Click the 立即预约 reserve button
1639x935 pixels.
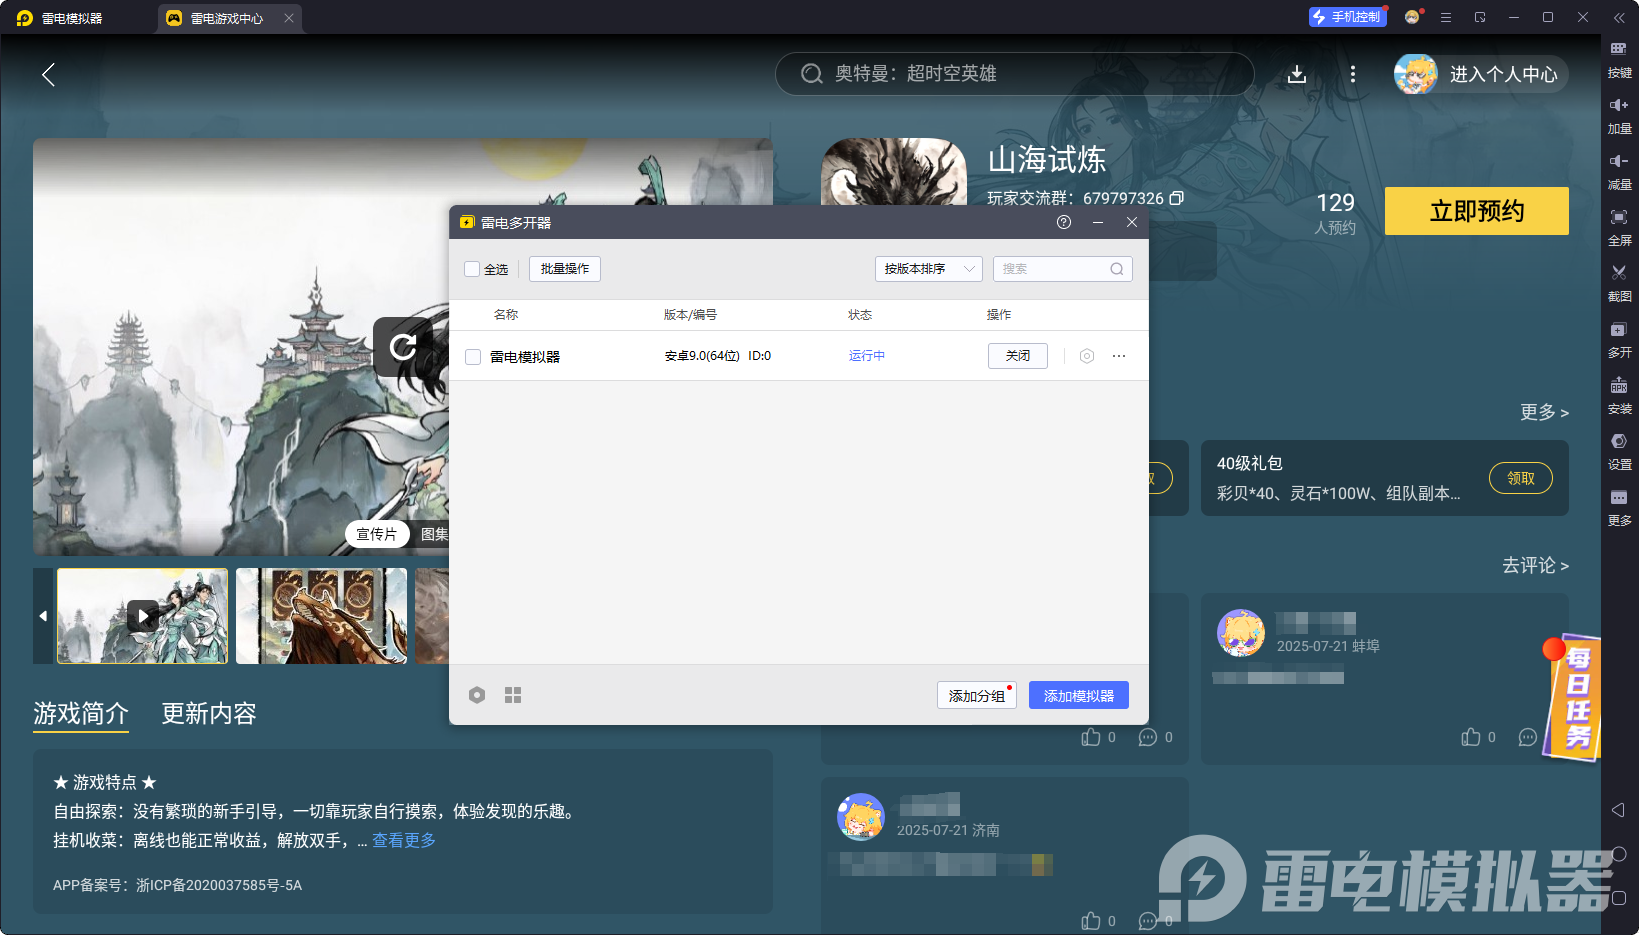[1476, 211]
